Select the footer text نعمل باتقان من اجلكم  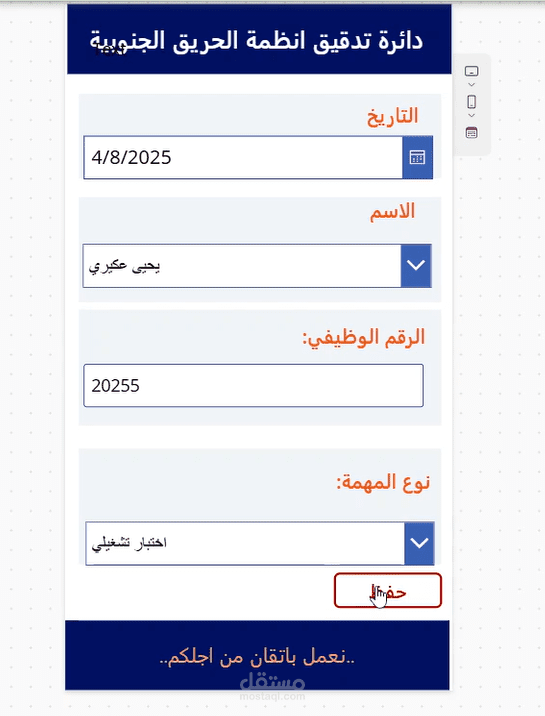[x=257, y=657]
